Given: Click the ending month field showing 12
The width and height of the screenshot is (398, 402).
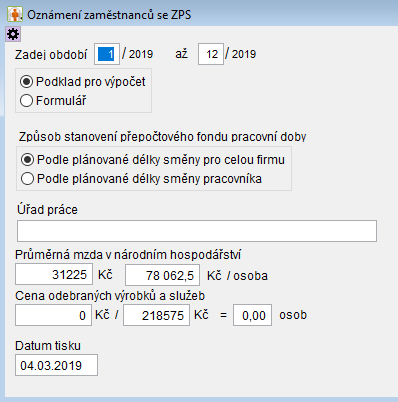Looking at the screenshot, I should (x=211, y=54).
